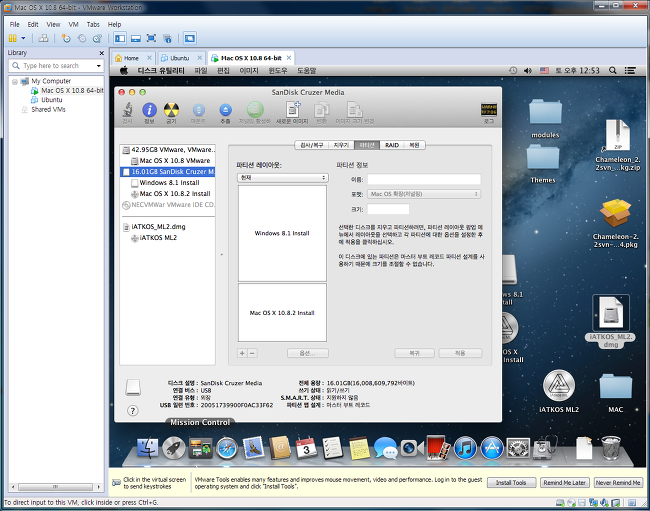Click the volume icon in Mac menu bar

528,70
